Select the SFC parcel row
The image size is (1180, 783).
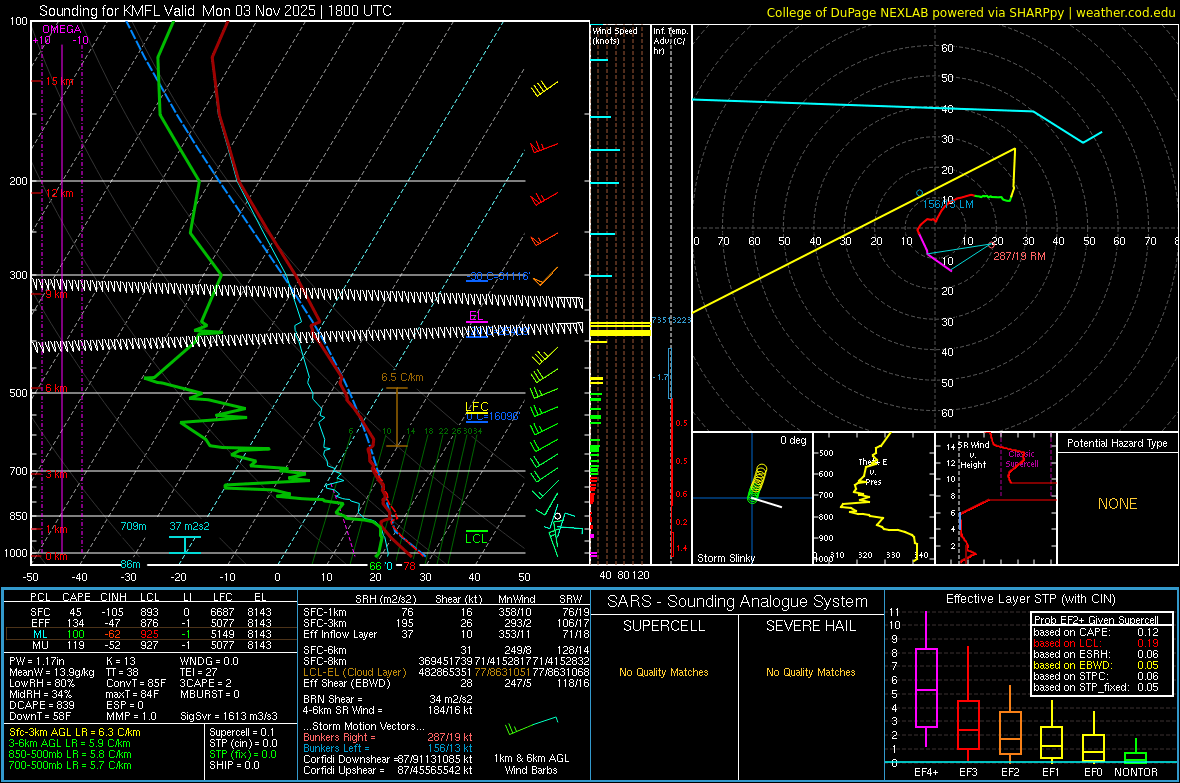tap(151, 612)
